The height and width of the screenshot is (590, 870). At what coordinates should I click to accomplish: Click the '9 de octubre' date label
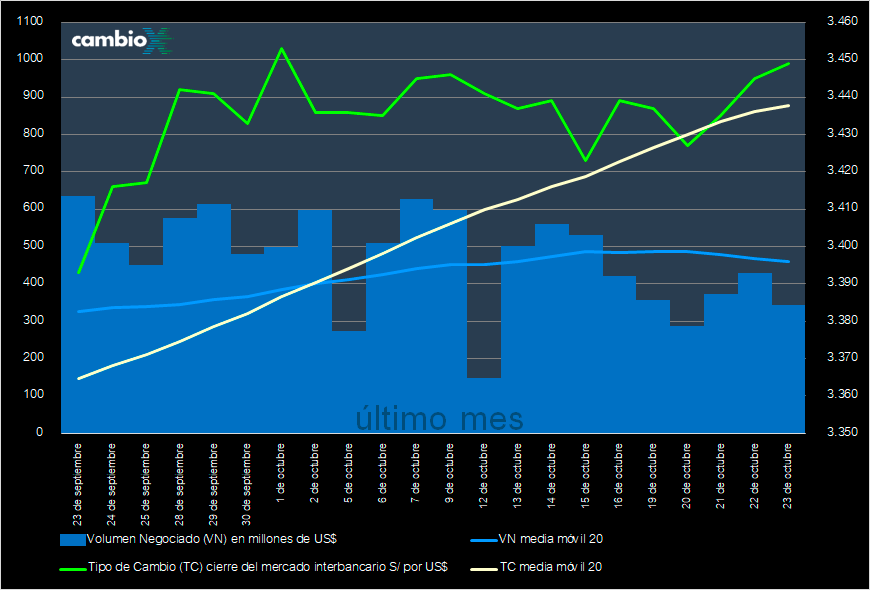(450, 472)
